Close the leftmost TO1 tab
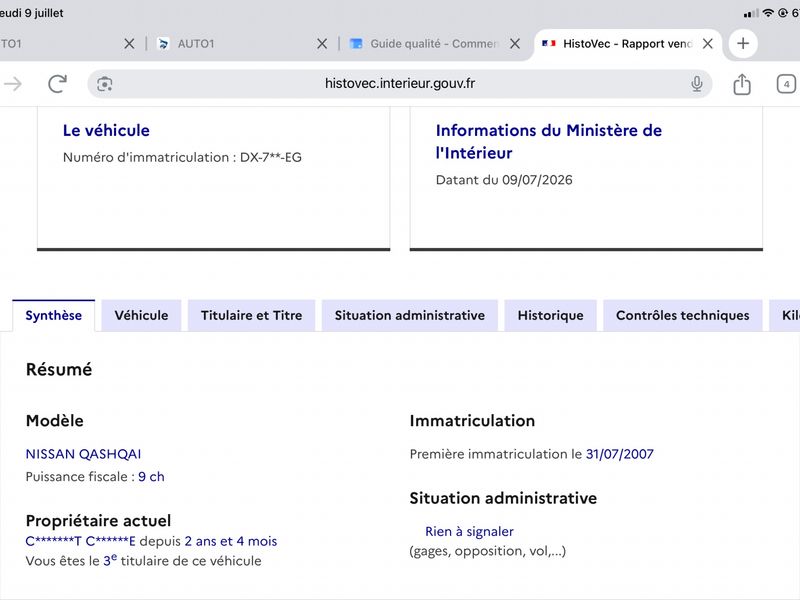The image size is (800, 600). 130,44
